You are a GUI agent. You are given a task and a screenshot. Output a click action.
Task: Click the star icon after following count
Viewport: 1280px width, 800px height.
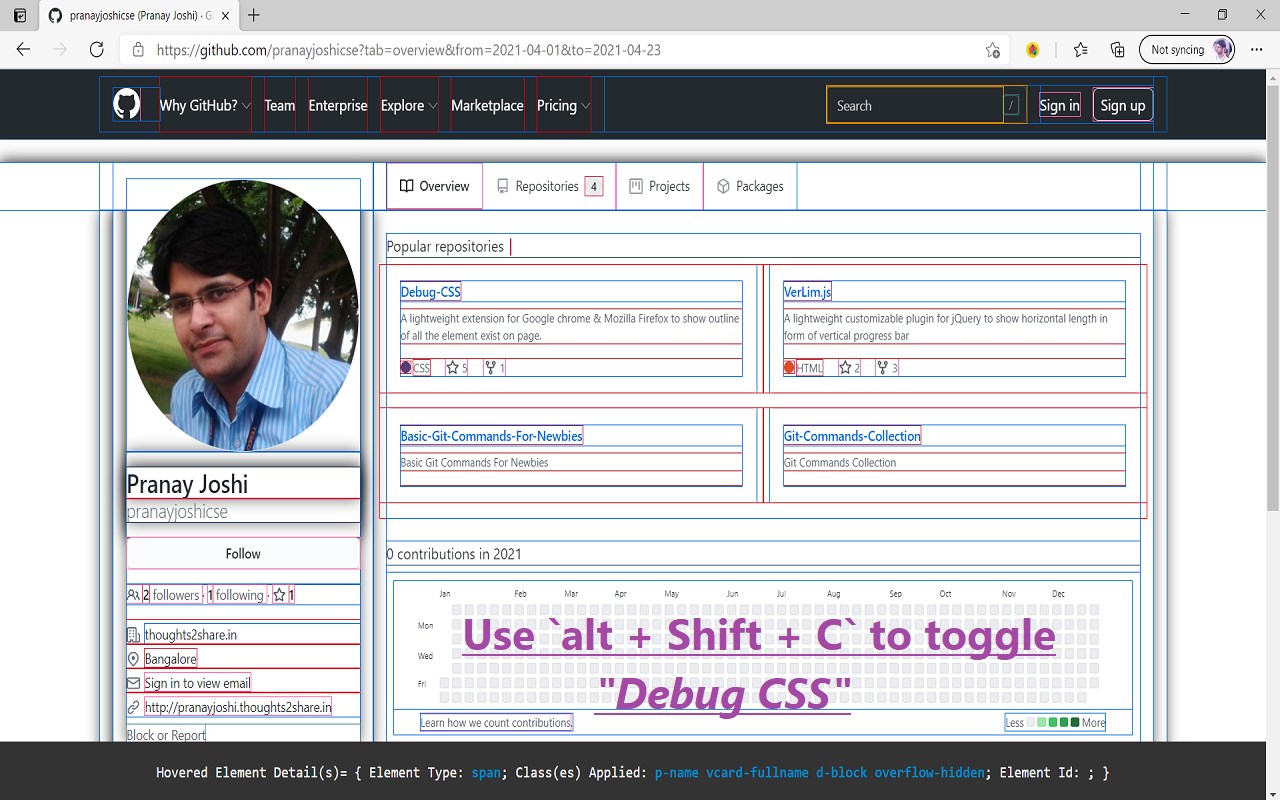click(x=279, y=595)
